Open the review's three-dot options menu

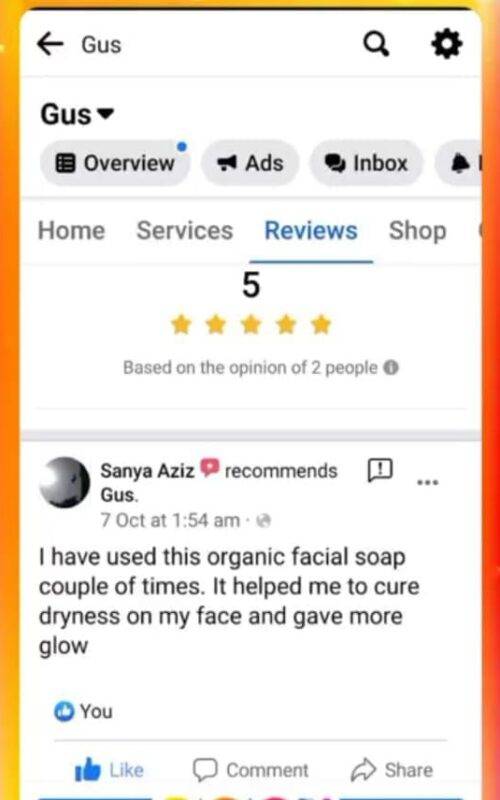(x=428, y=482)
